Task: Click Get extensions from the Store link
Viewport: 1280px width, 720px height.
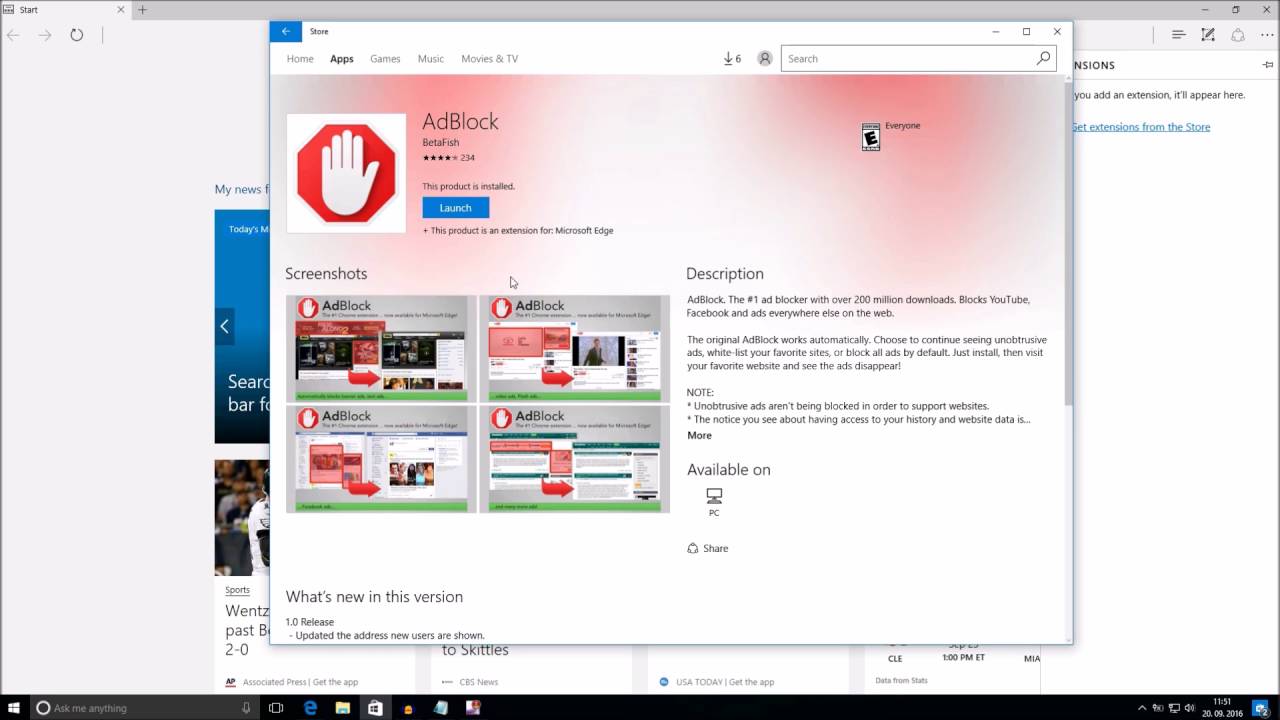Action: [1141, 127]
